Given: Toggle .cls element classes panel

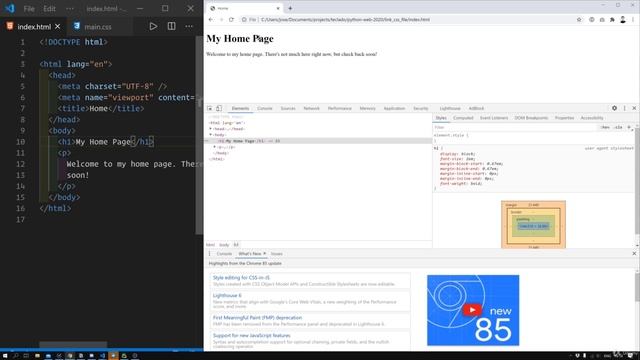Looking at the screenshot, I should click(618, 127).
